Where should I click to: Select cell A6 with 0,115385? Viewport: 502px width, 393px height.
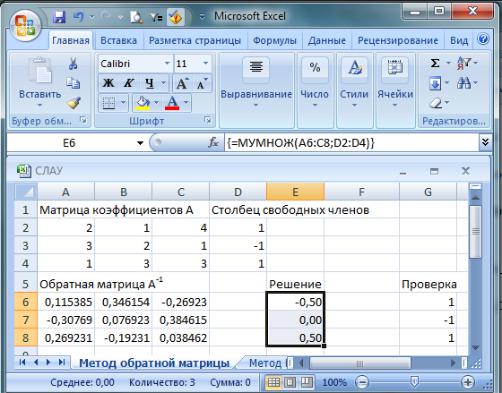66,302
